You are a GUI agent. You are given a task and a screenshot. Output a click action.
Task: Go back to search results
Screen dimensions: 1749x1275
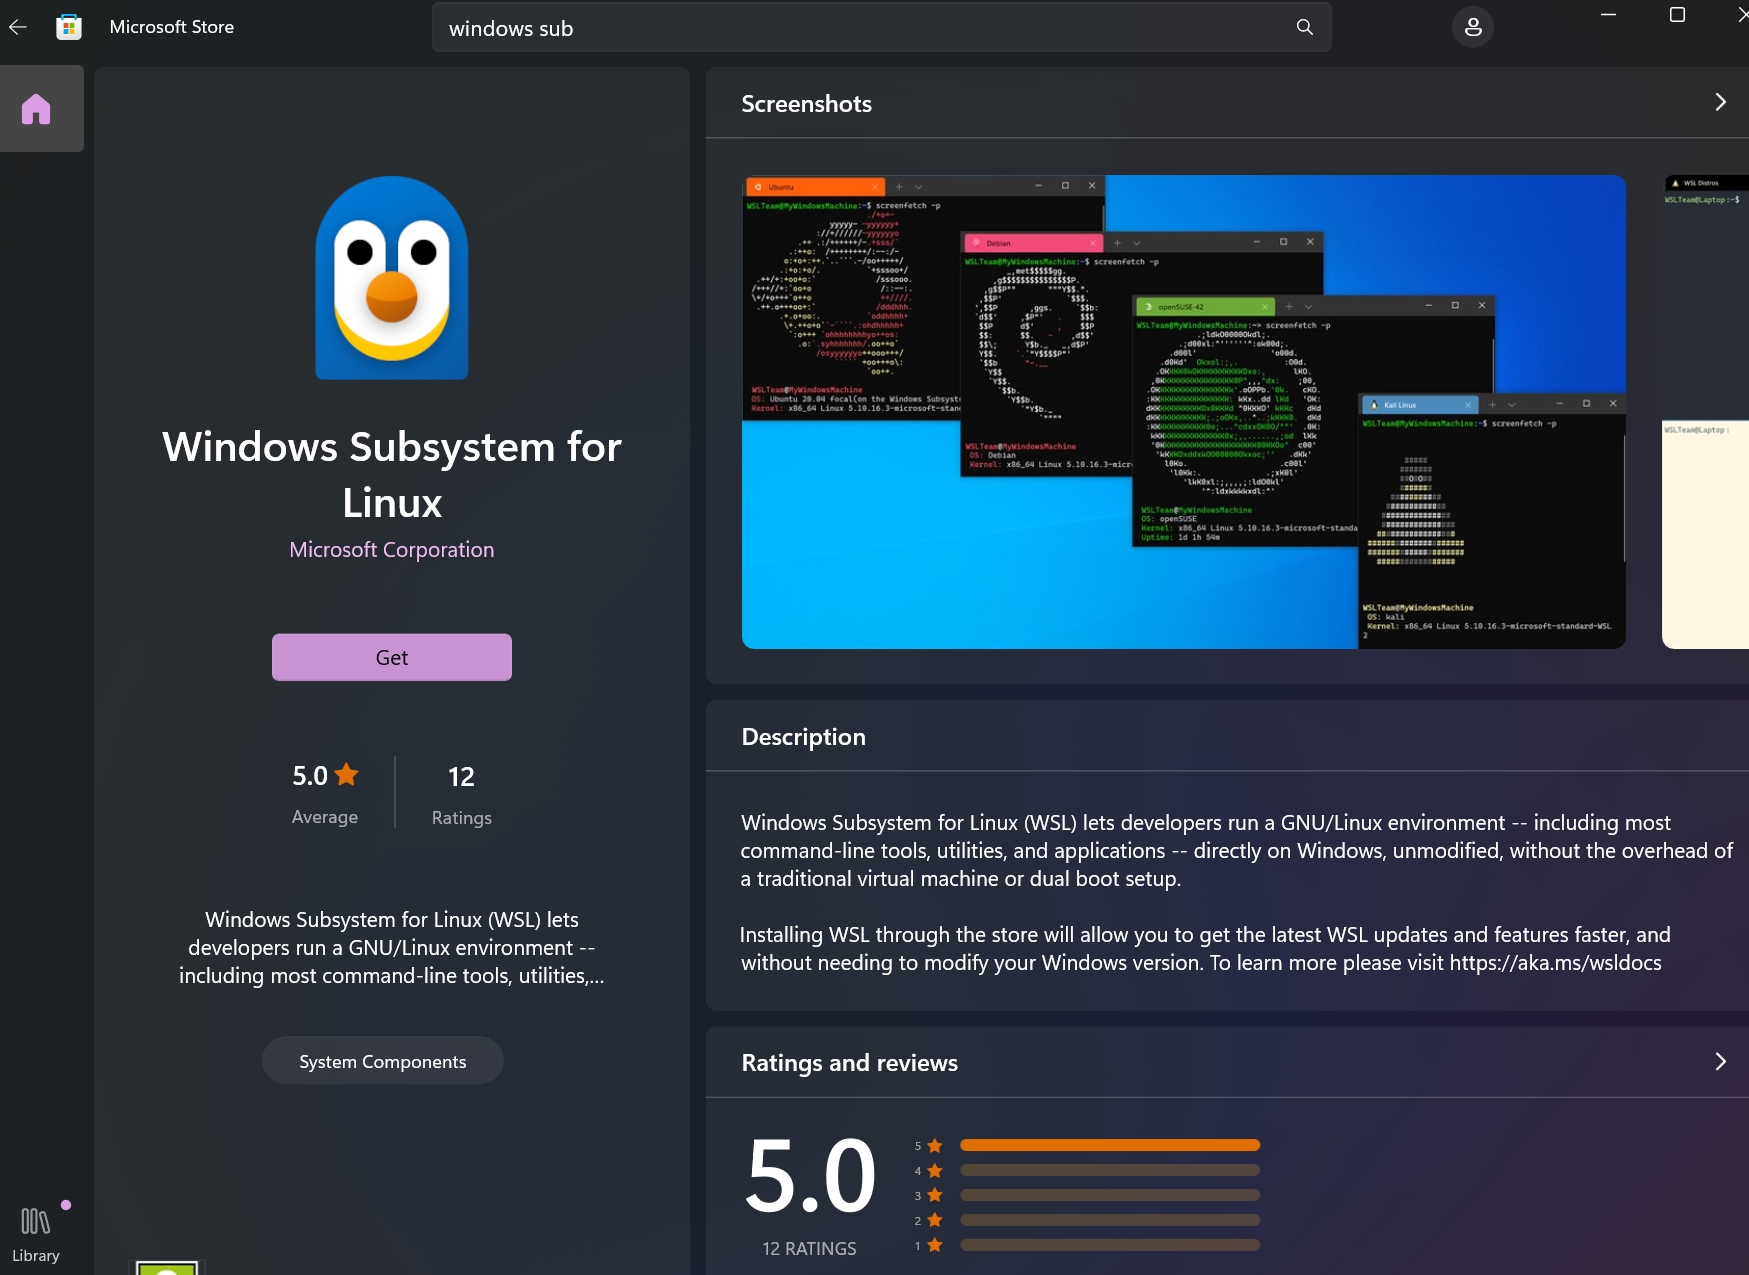(x=17, y=27)
